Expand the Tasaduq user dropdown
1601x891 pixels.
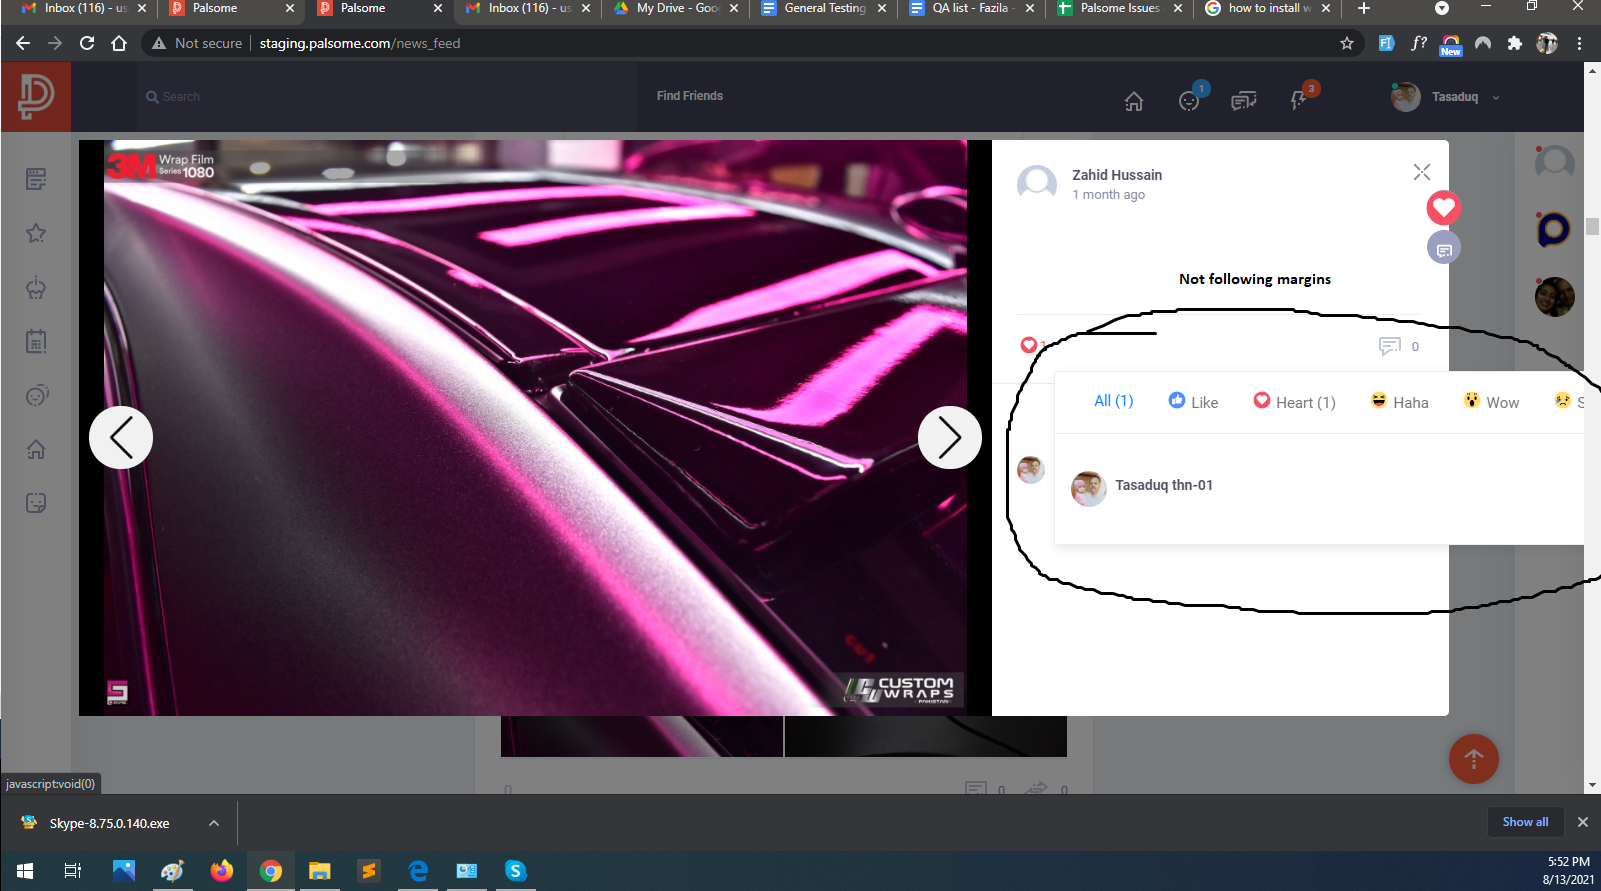click(1496, 98)
